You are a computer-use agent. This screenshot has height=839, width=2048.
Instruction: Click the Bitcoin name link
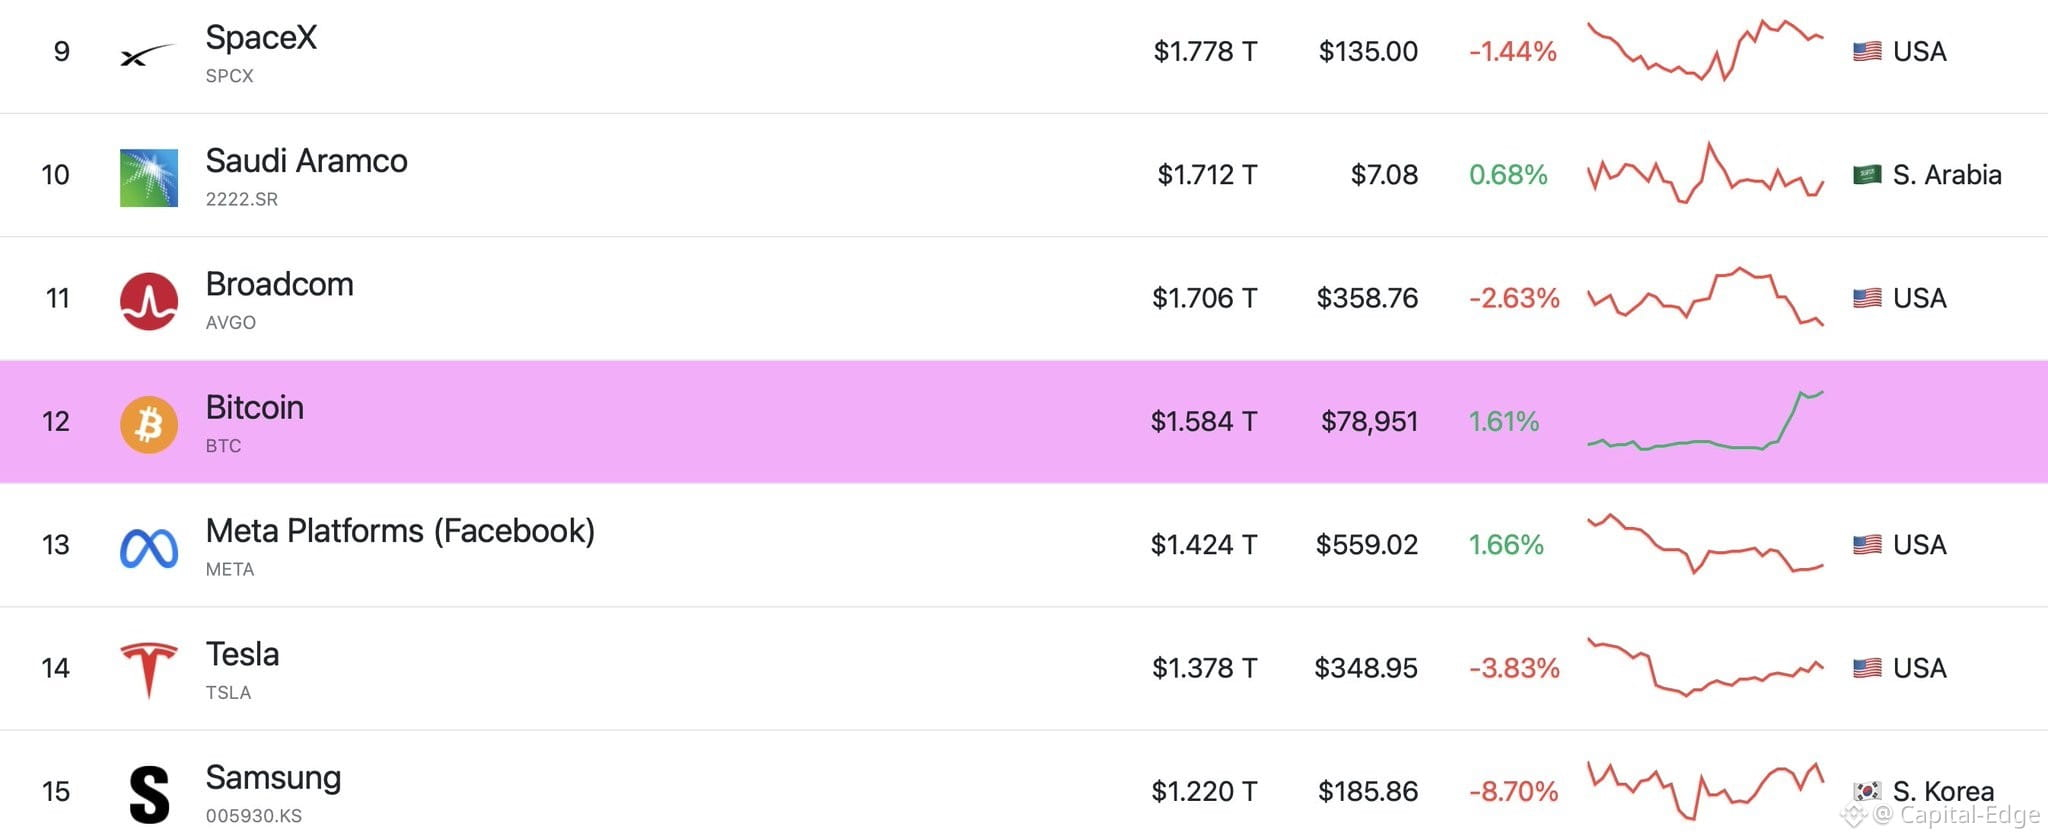click(255, 408)
